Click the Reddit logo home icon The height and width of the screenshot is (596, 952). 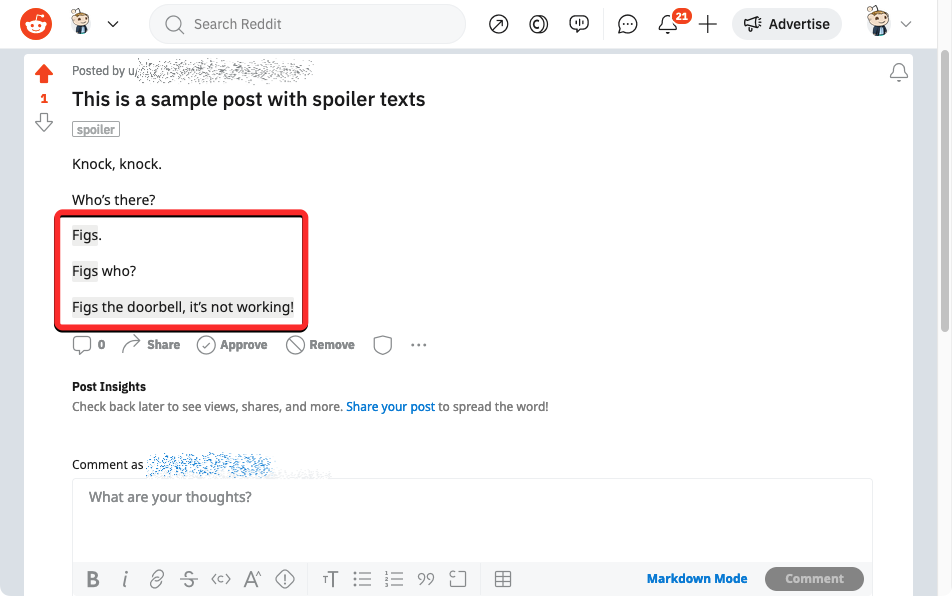point(37,24)
